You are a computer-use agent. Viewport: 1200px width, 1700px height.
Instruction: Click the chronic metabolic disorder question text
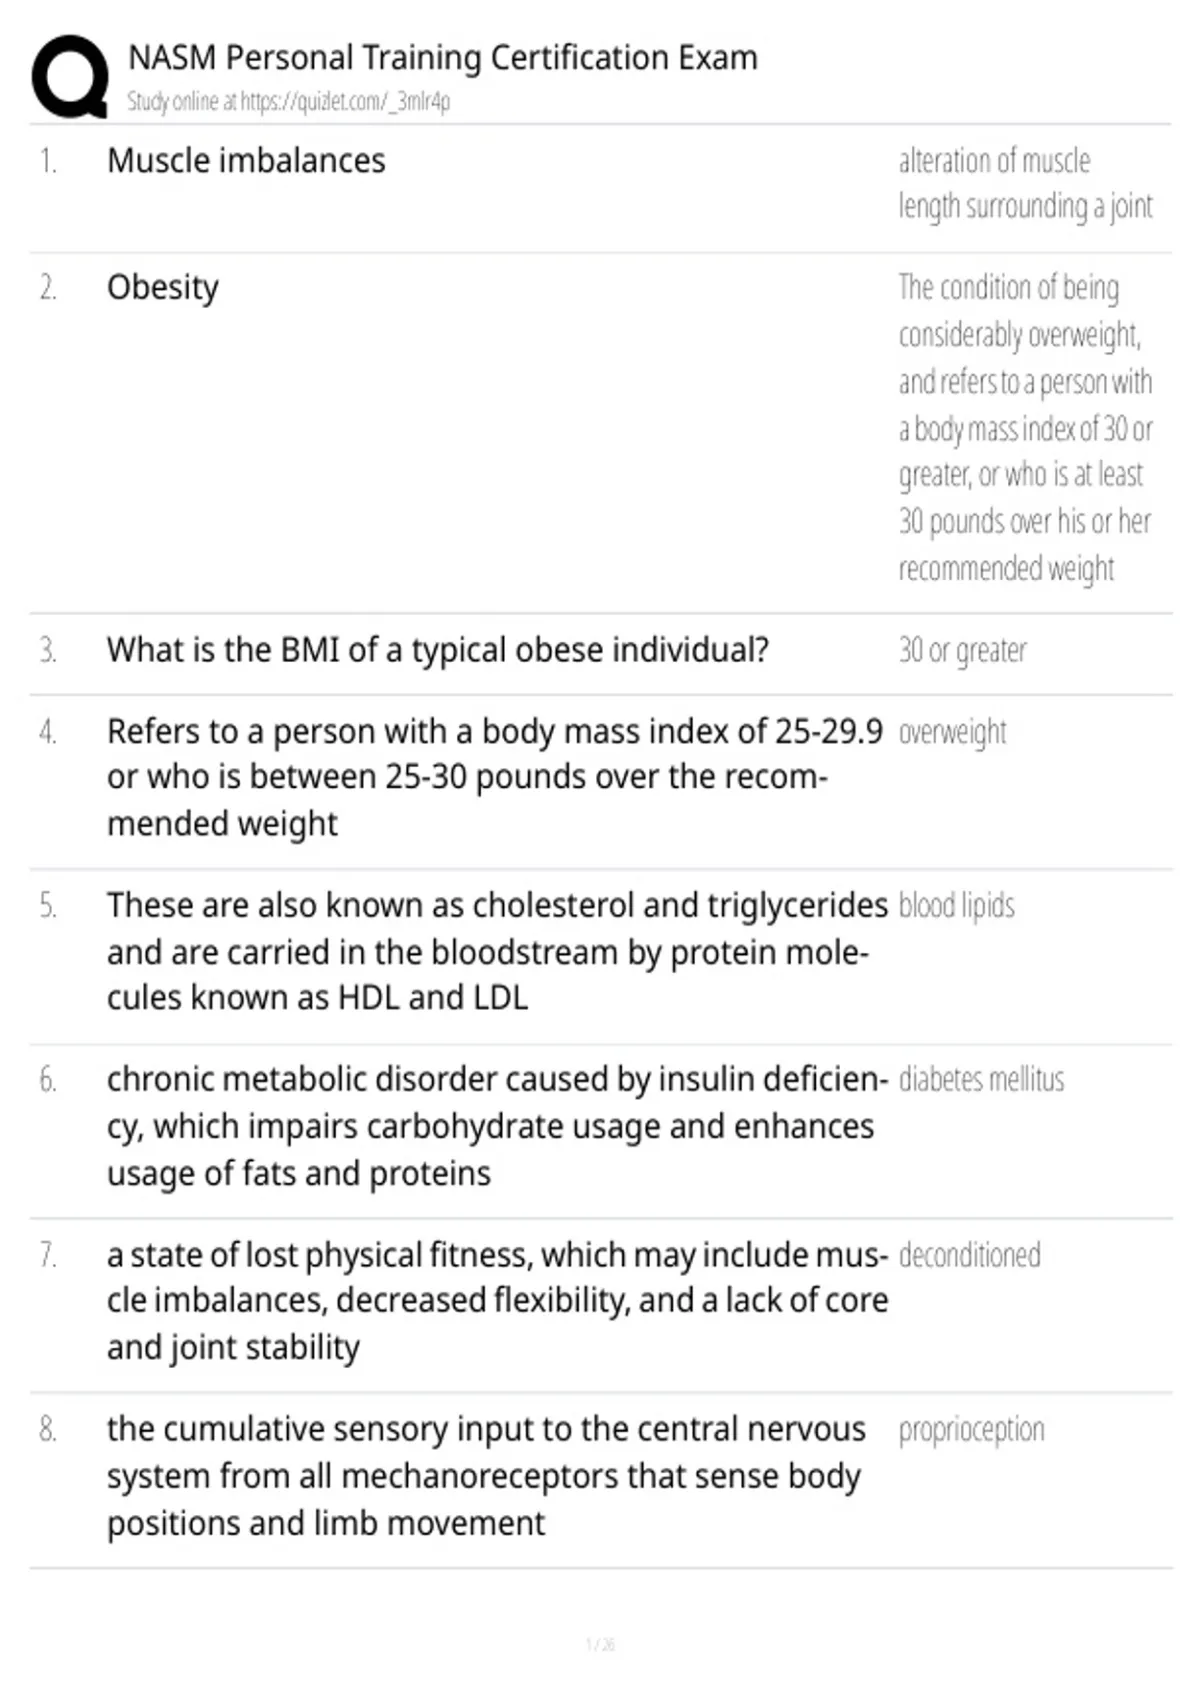coord(497,1126)
